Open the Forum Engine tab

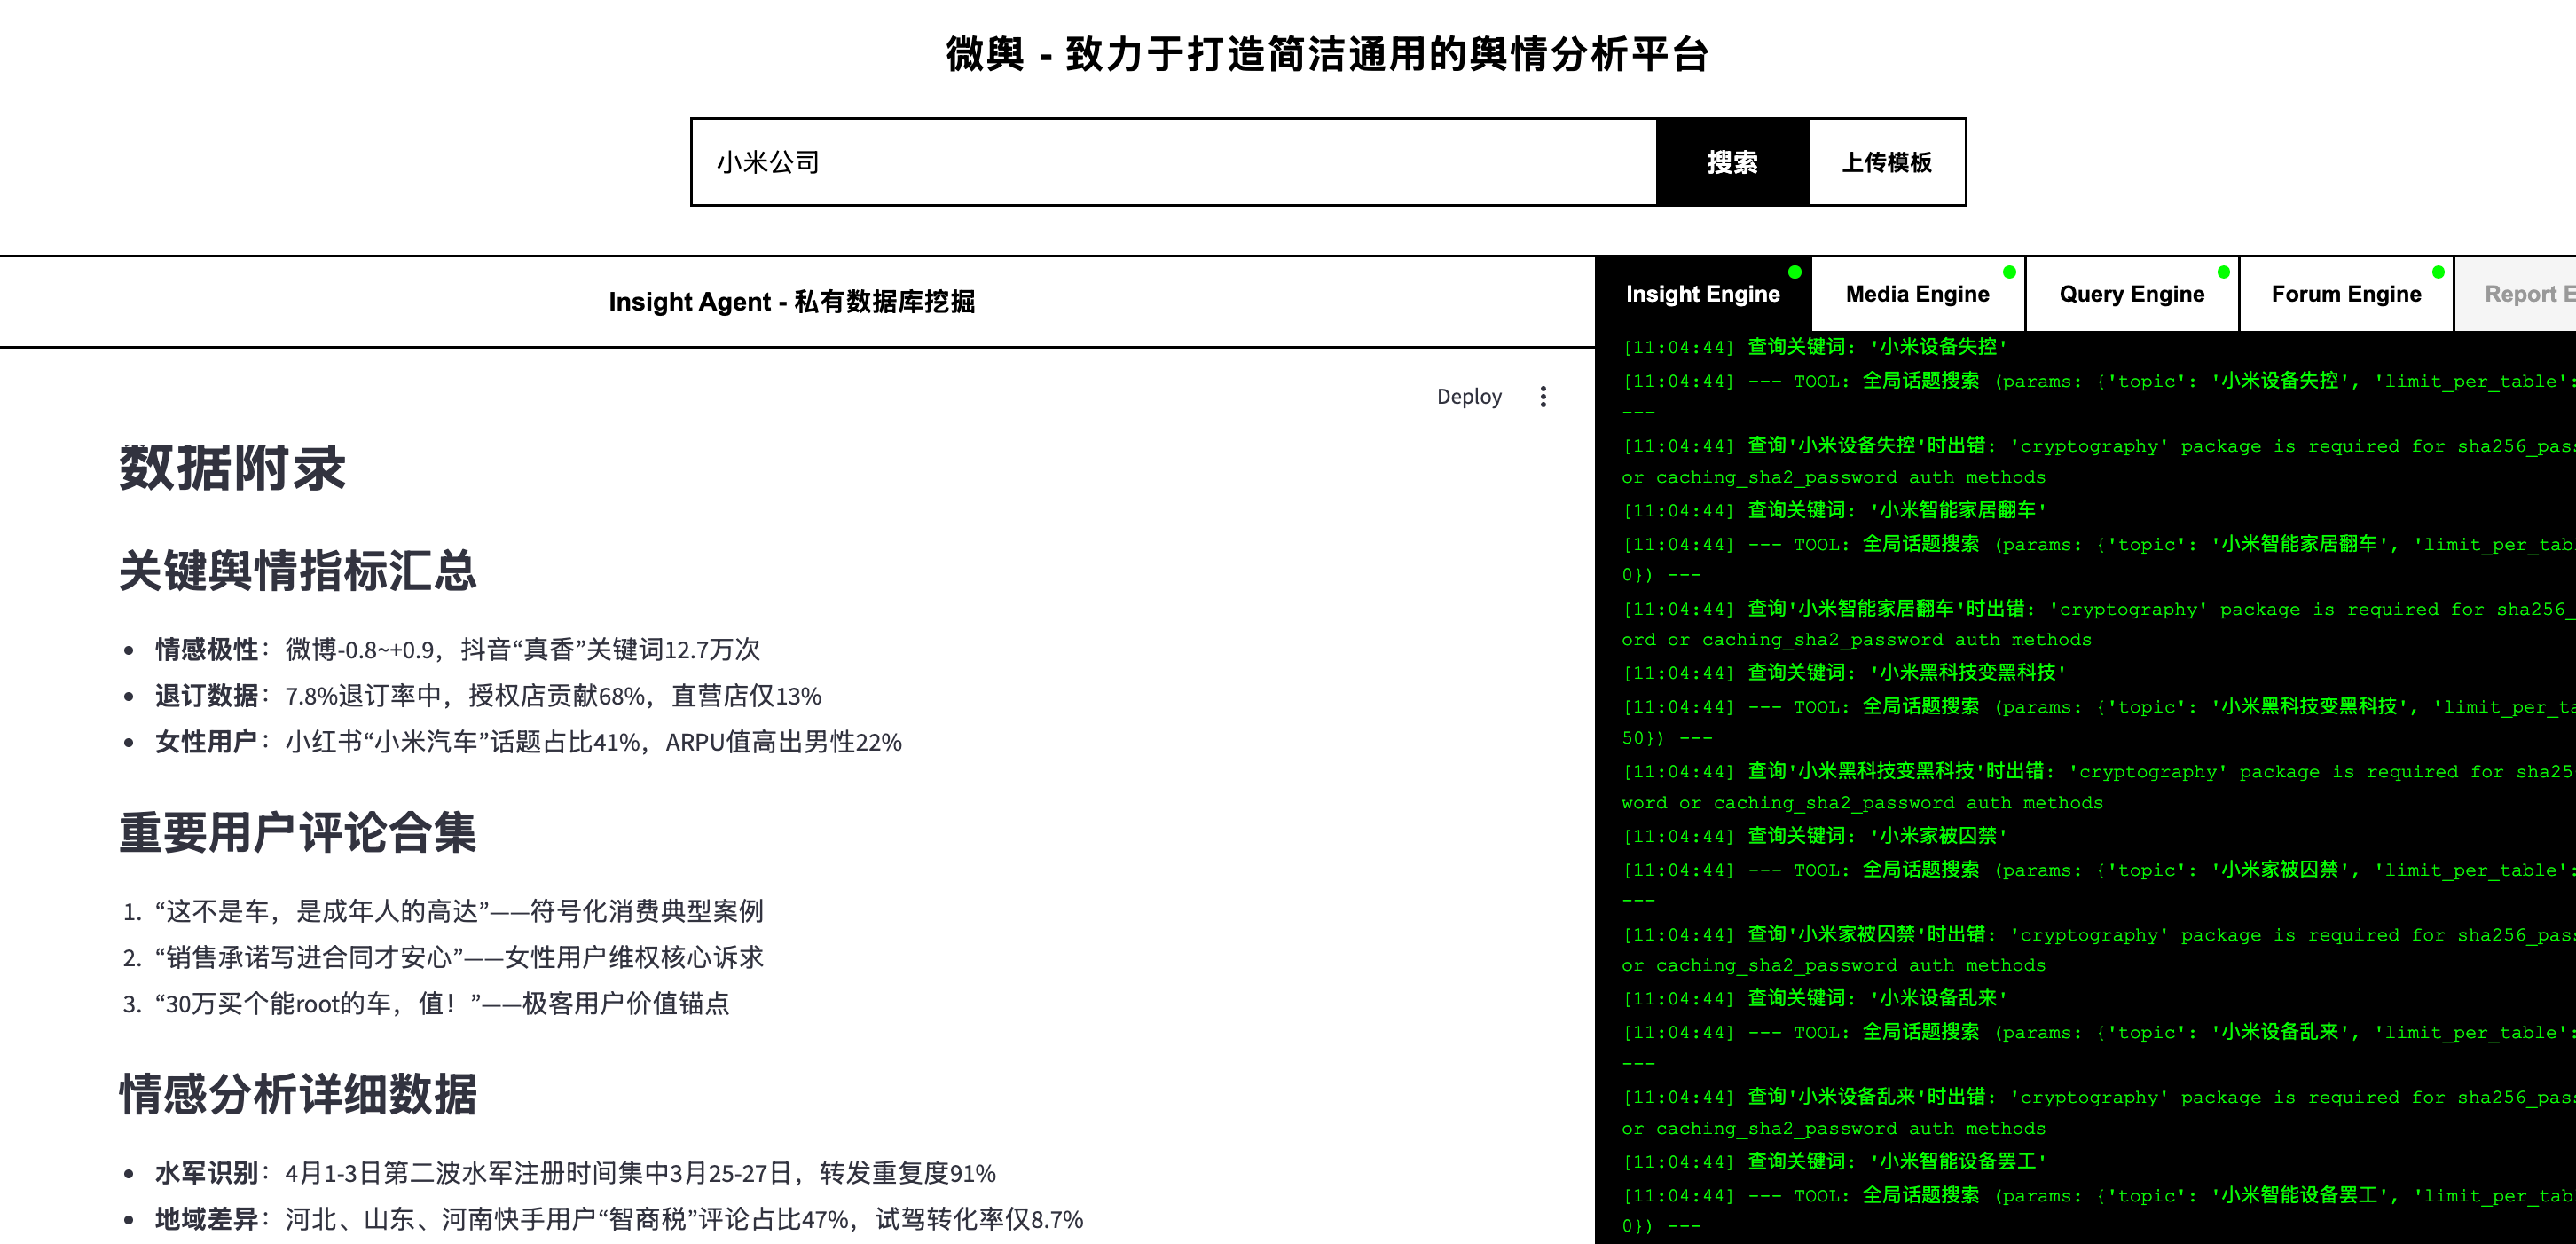[2346, 294]
